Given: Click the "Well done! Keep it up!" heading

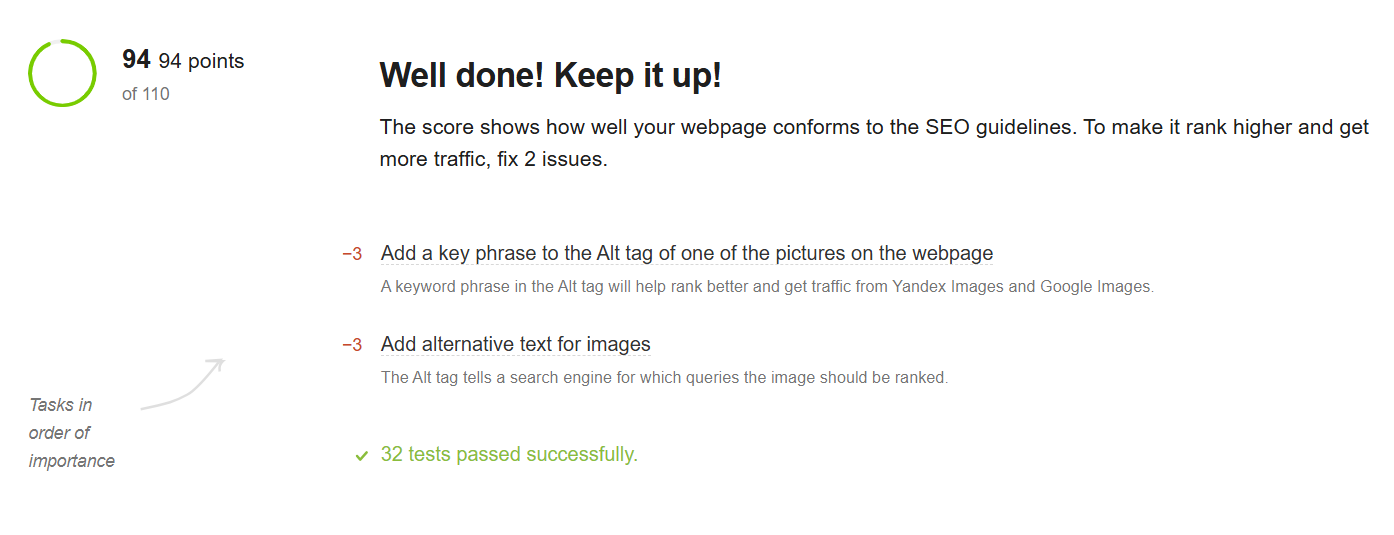Looking at the screenshot, I should pos(550,76).
